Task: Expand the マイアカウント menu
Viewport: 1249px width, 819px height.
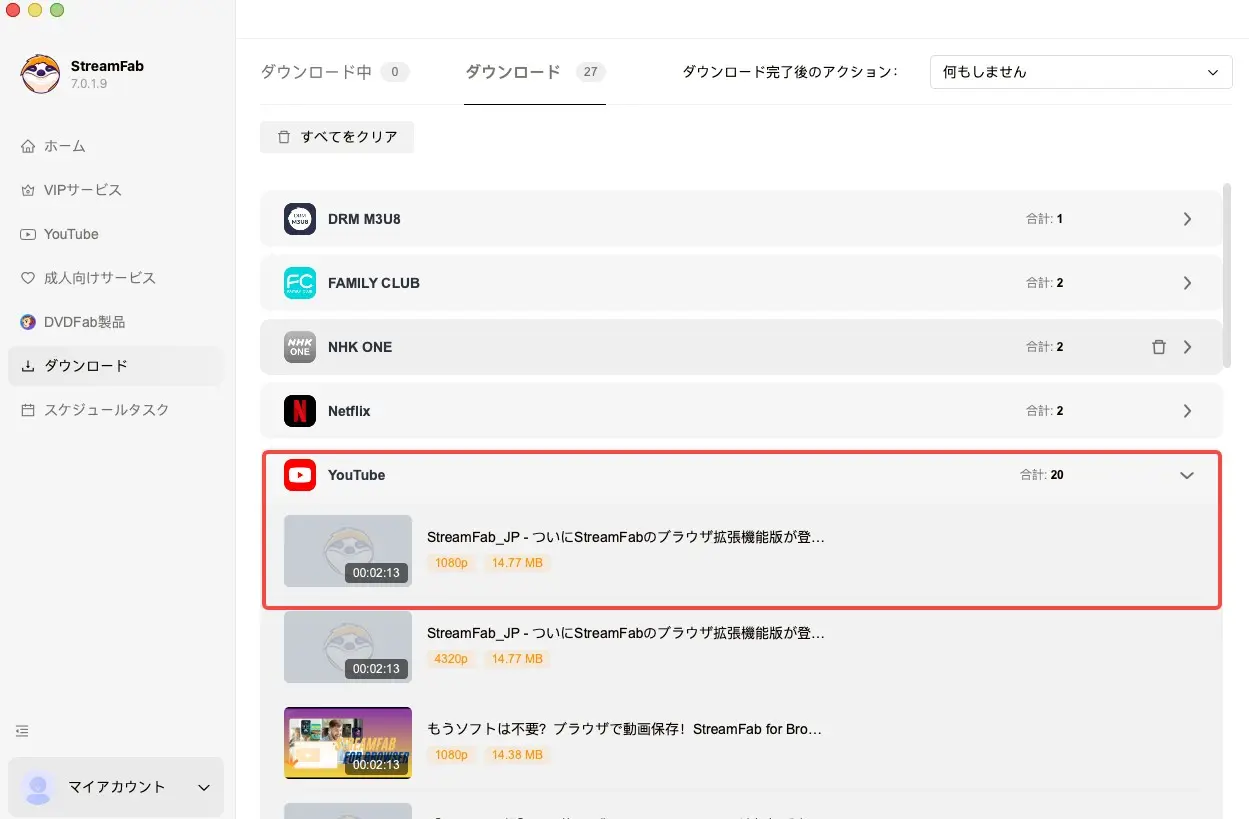Action: point(116,787)
